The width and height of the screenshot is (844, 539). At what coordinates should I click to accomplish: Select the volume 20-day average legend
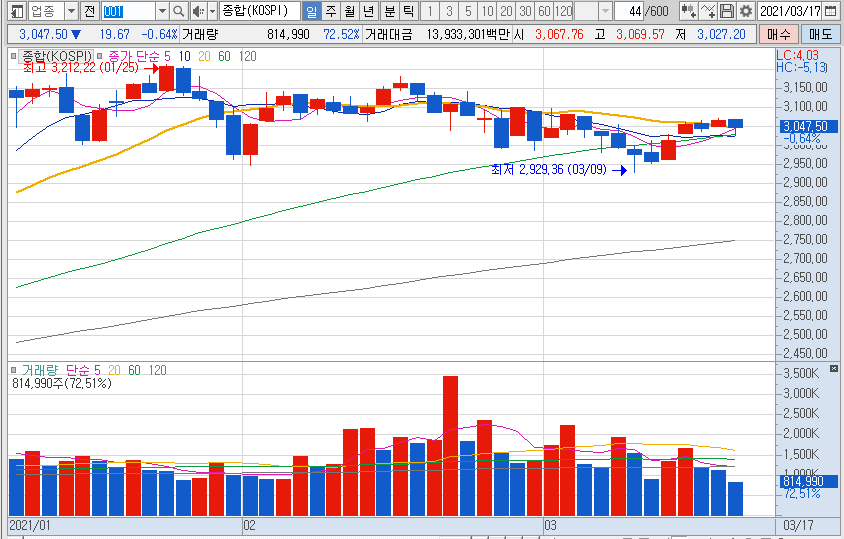(114, 370)
